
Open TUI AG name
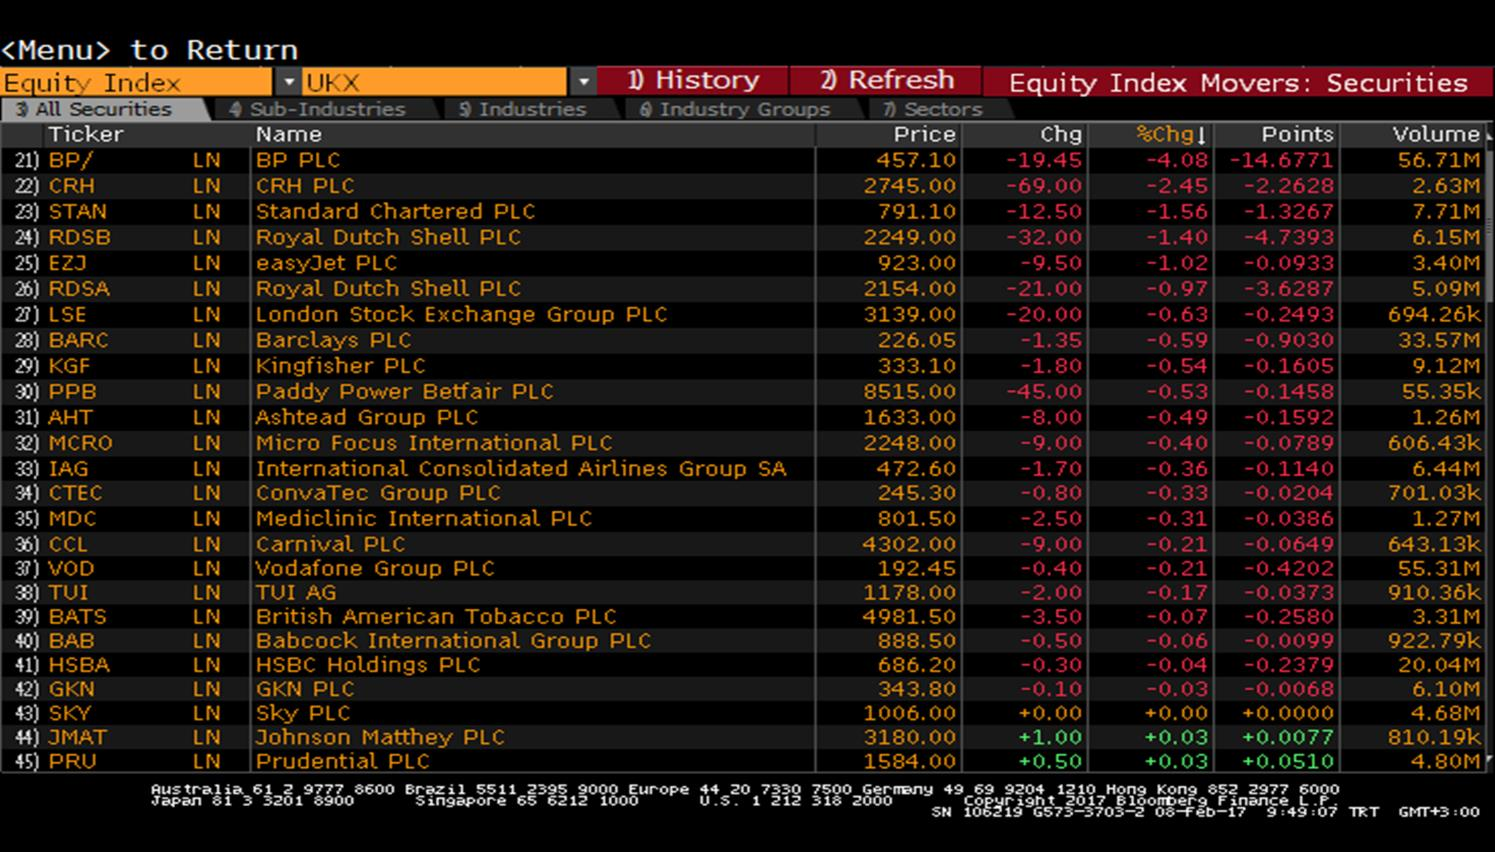click(296, 593)
